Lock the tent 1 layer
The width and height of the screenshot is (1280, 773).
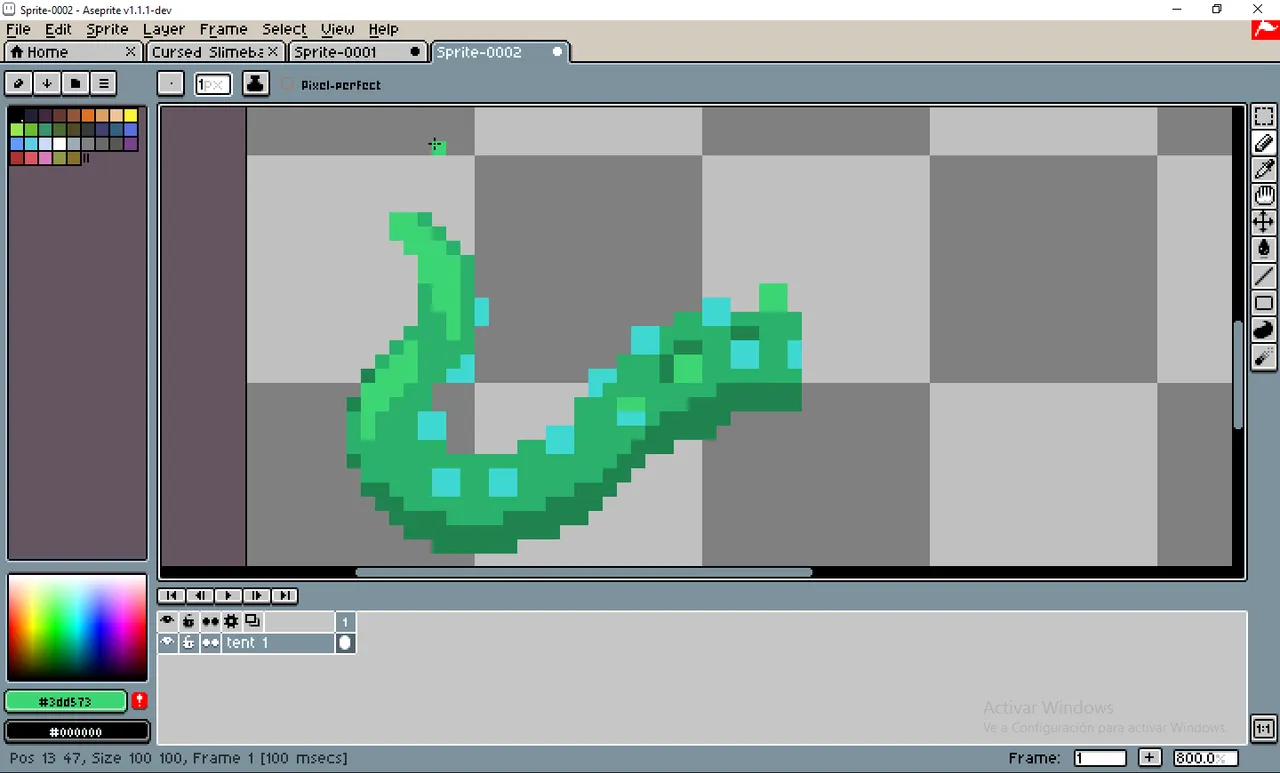point(188,643)
